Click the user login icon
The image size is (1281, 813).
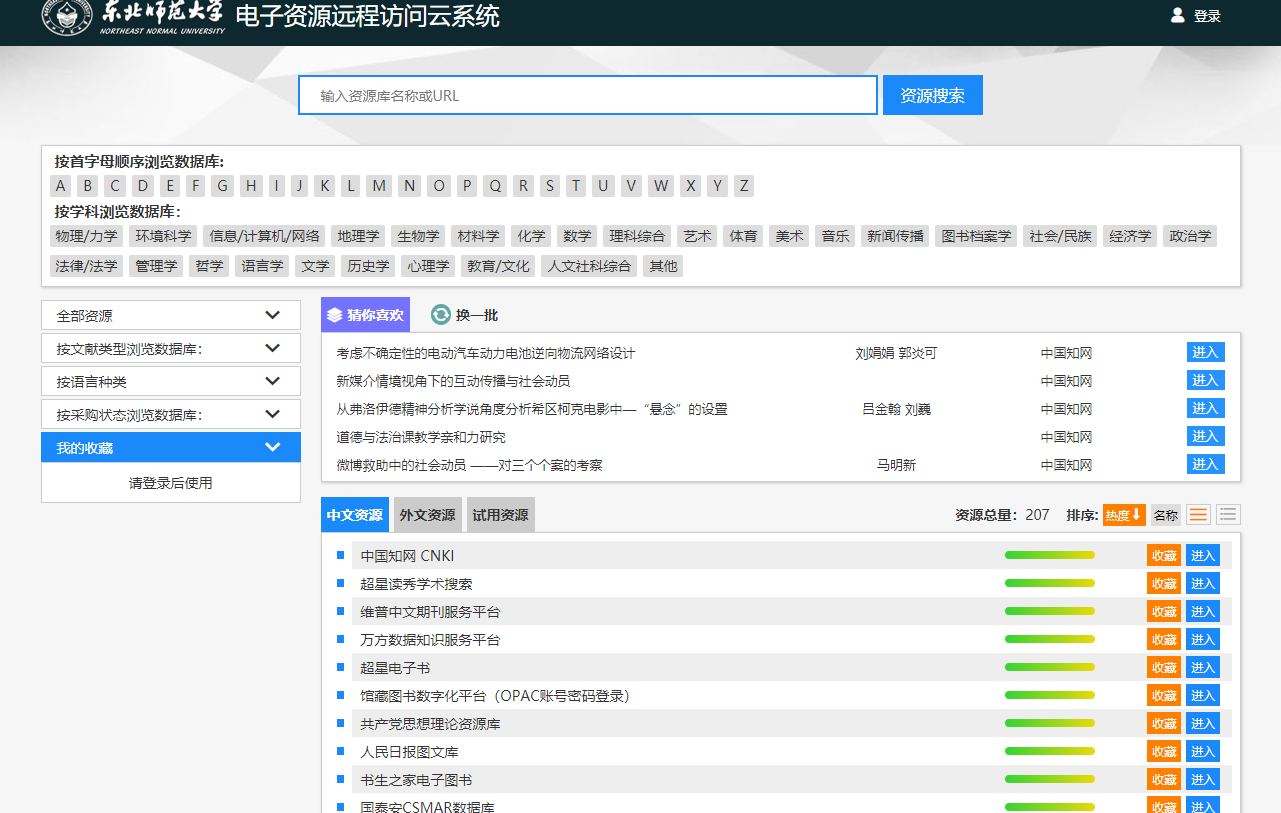click(x=1177, y=16)
